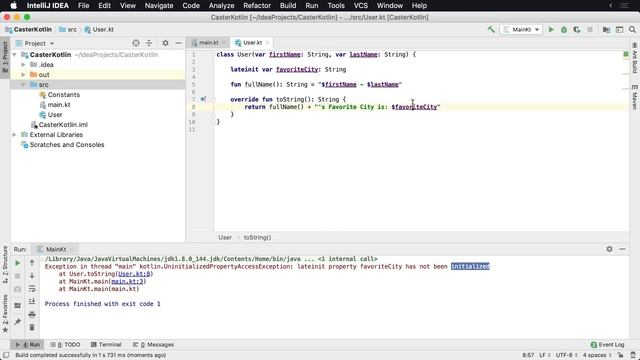640x360 pixels.
Task: Rerun MainKt in Run panel
Action: (x=18, y=263)
